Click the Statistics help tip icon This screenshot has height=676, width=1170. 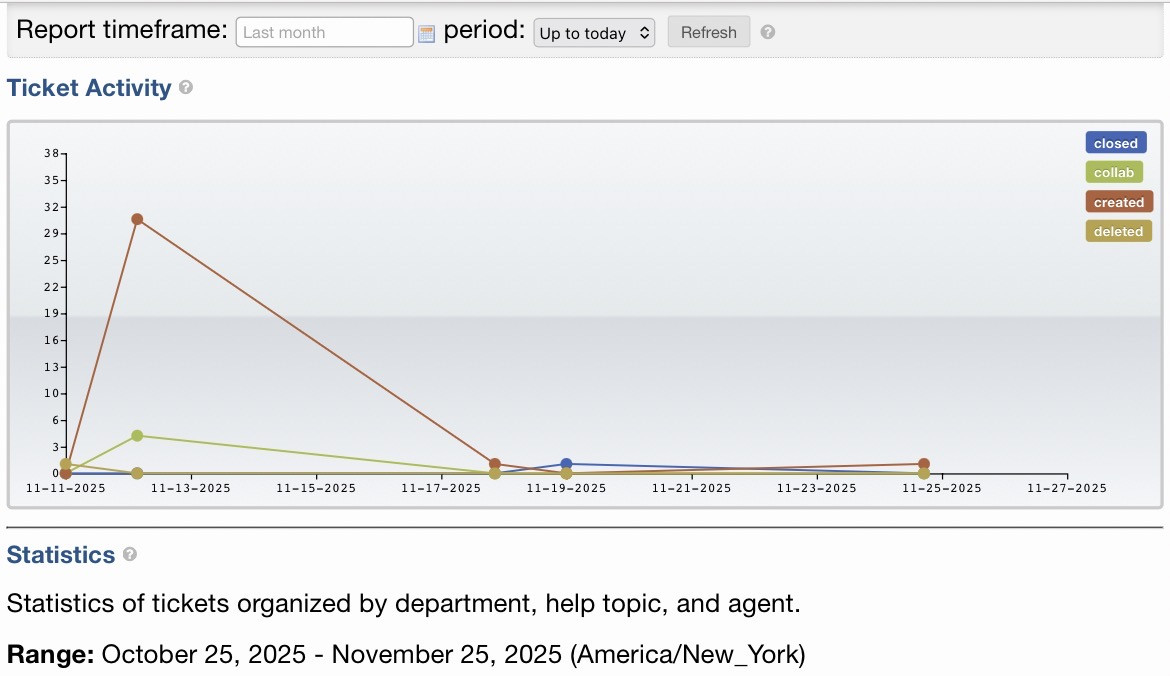130,555
